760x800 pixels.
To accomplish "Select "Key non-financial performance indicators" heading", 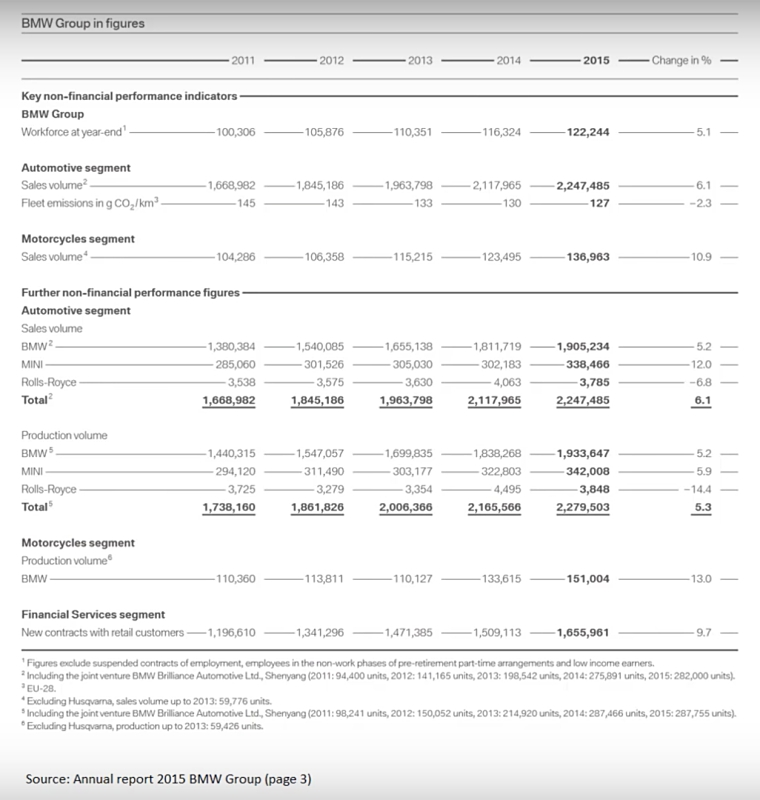I will pyautogui.click(x=129, y=96).
